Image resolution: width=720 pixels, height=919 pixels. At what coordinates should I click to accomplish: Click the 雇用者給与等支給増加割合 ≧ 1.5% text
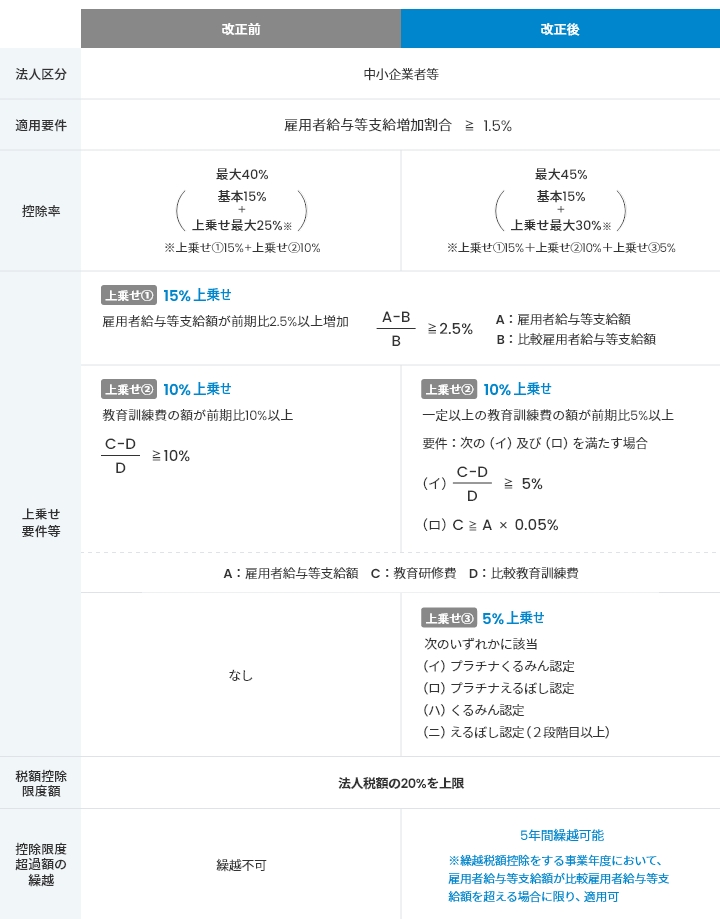pos(398,125)
